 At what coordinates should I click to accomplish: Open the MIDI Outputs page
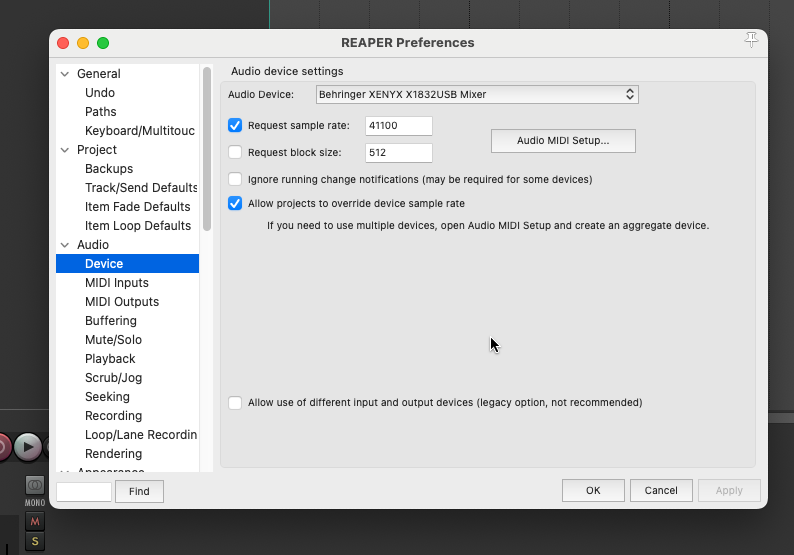(x=122, y=302)
